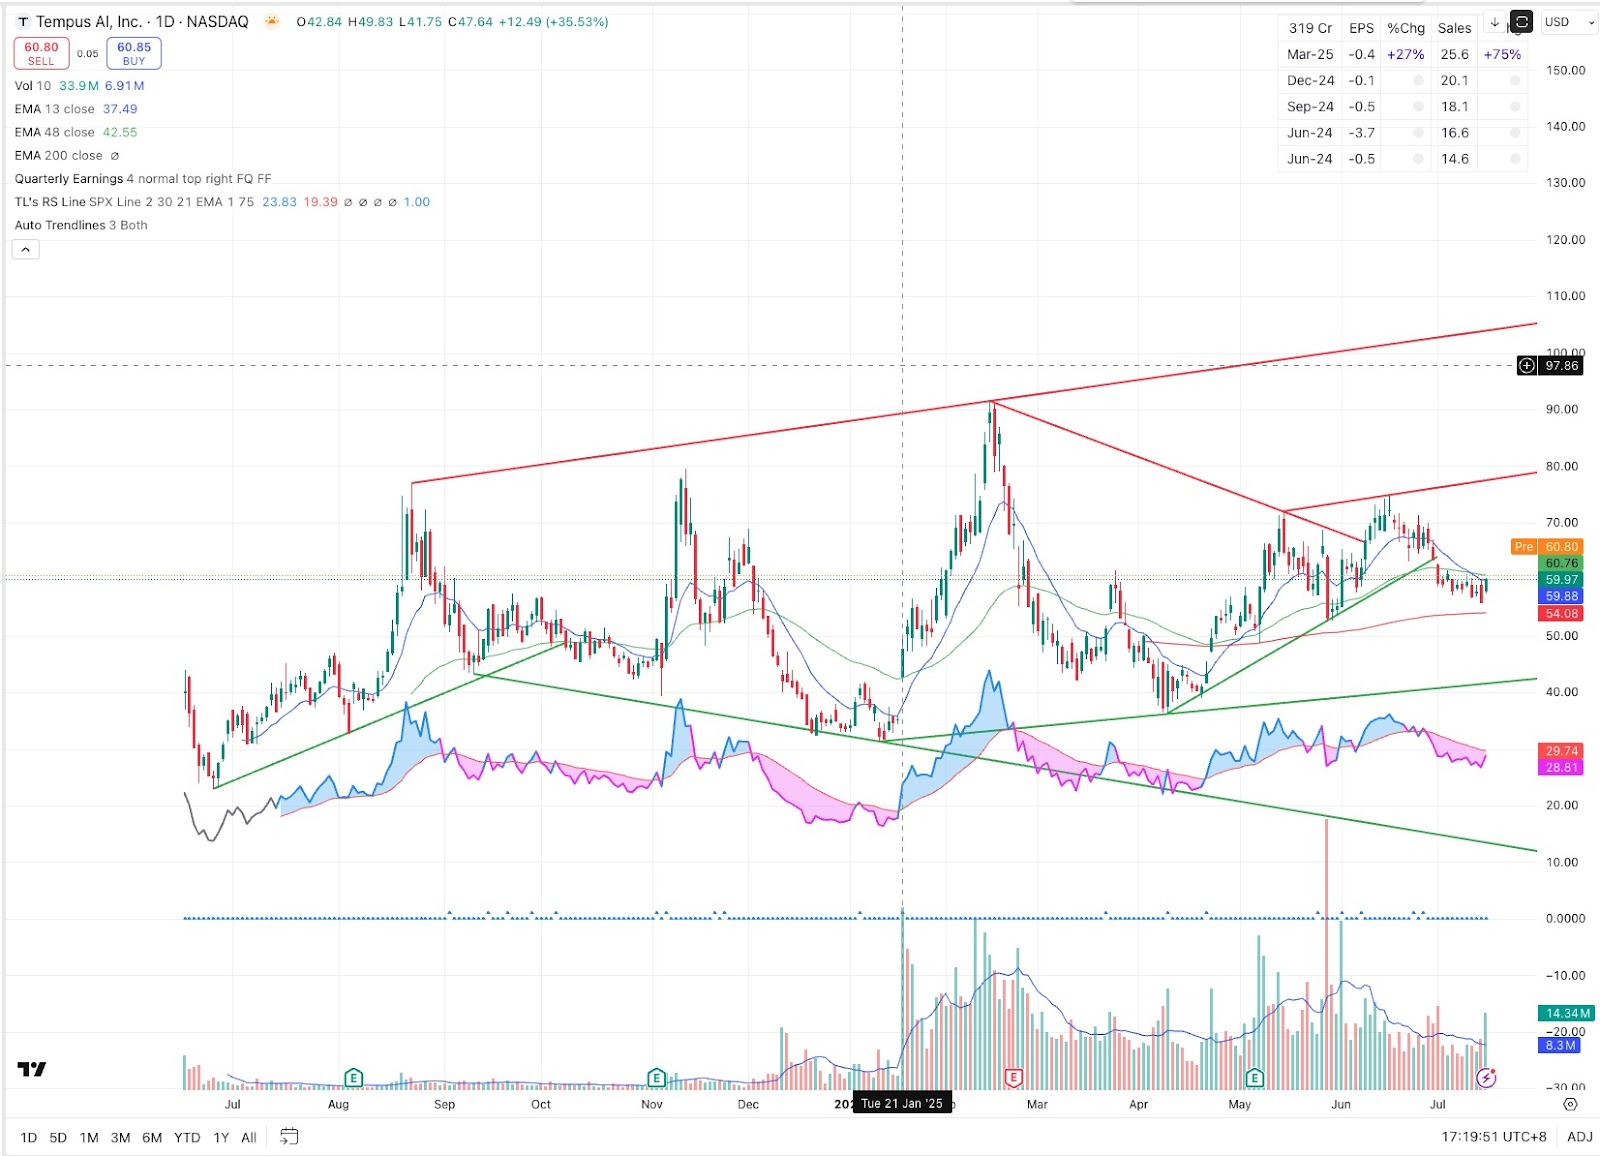The height and width of the screenshot is (1156, 1600).
Task: Click the magenta 28.81 RS line label
Action: point(1561,767)
